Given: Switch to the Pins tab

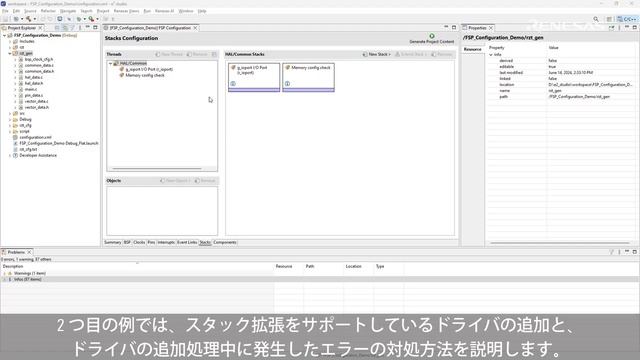Looking at the screenshot, I should click(x=151, y=242).
